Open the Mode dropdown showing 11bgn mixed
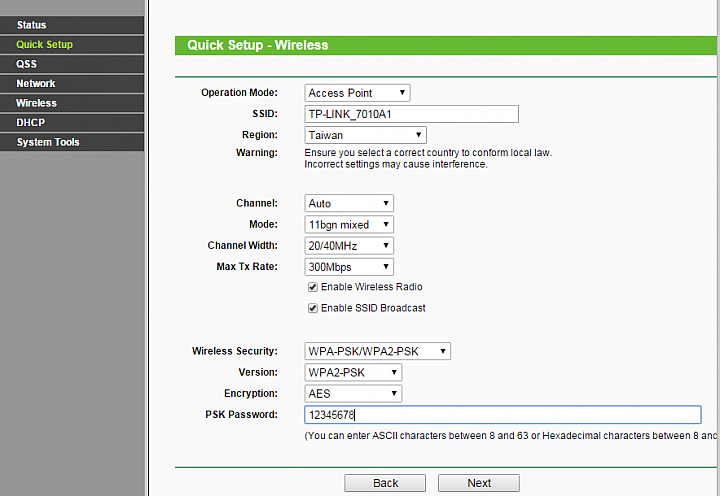720x496 pixels. pos(349,225)
